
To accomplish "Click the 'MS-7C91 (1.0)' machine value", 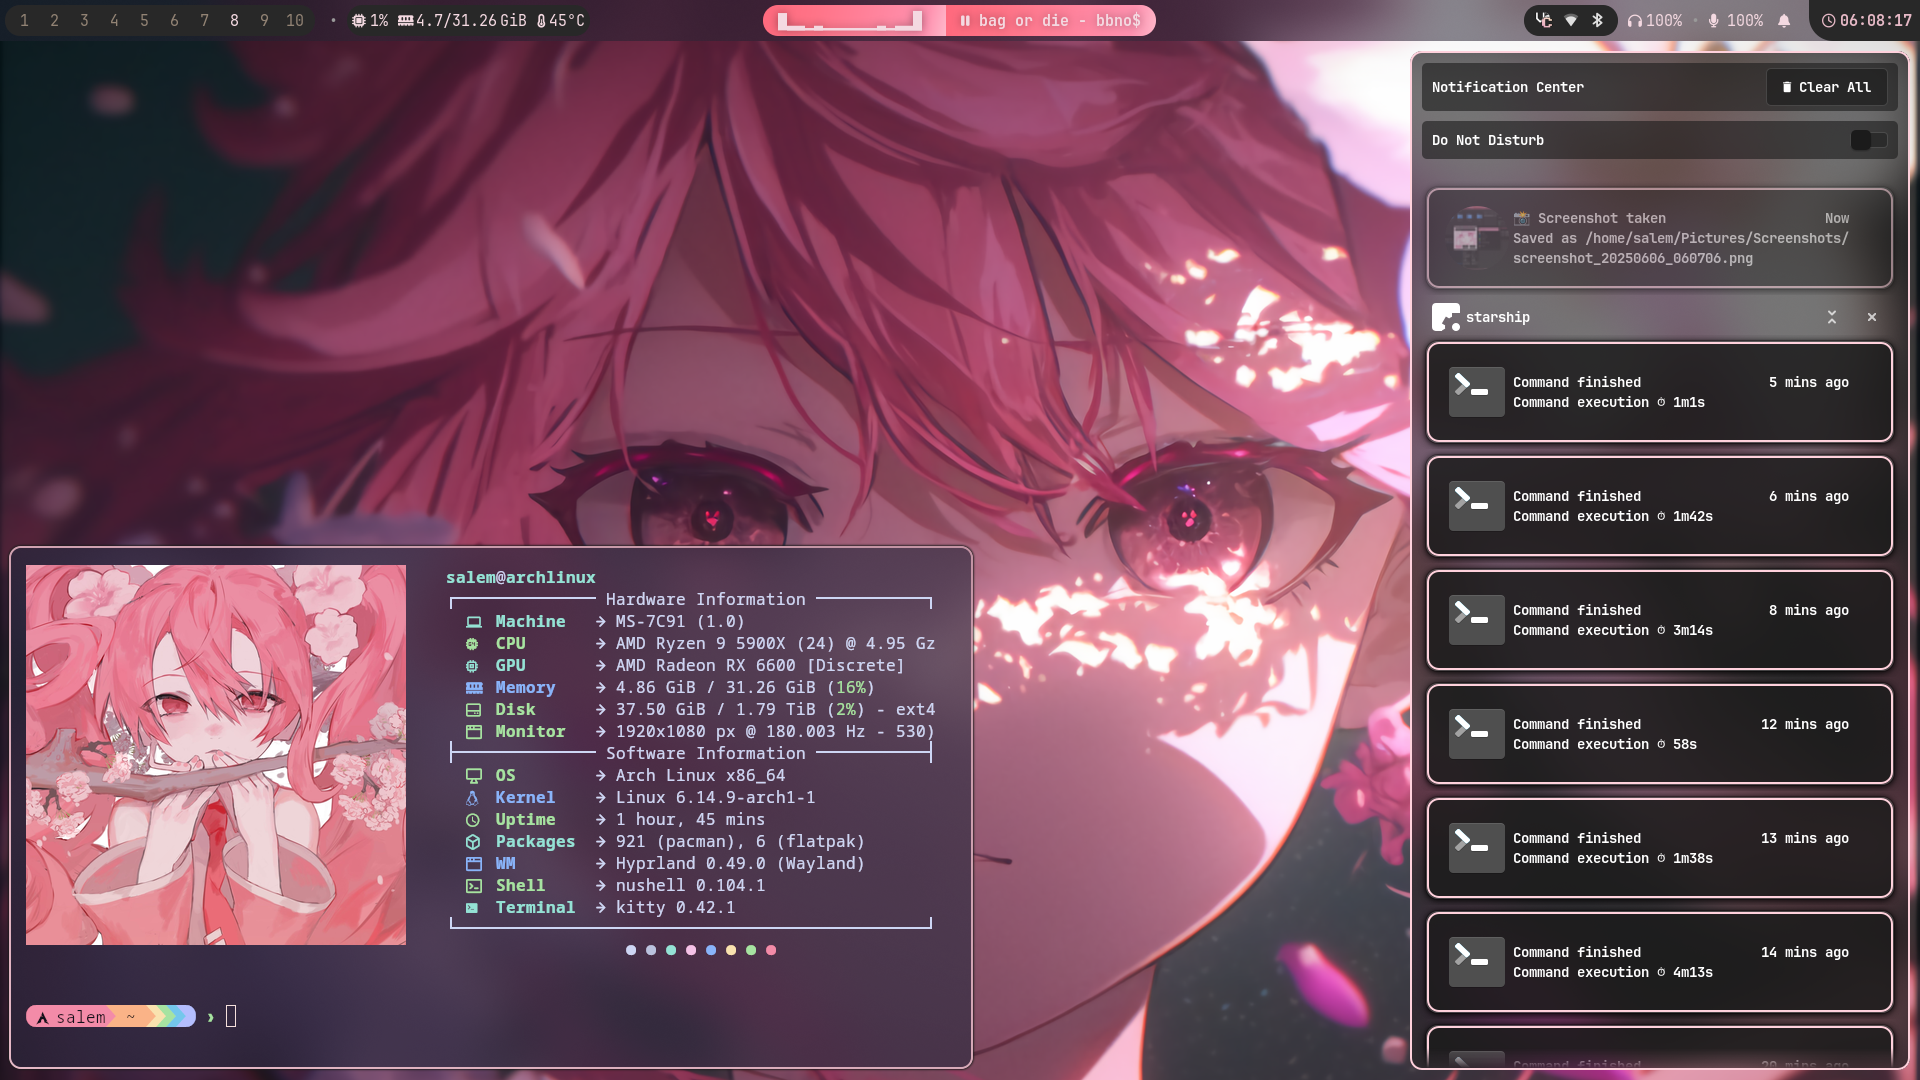I will [x=680, y=621].
